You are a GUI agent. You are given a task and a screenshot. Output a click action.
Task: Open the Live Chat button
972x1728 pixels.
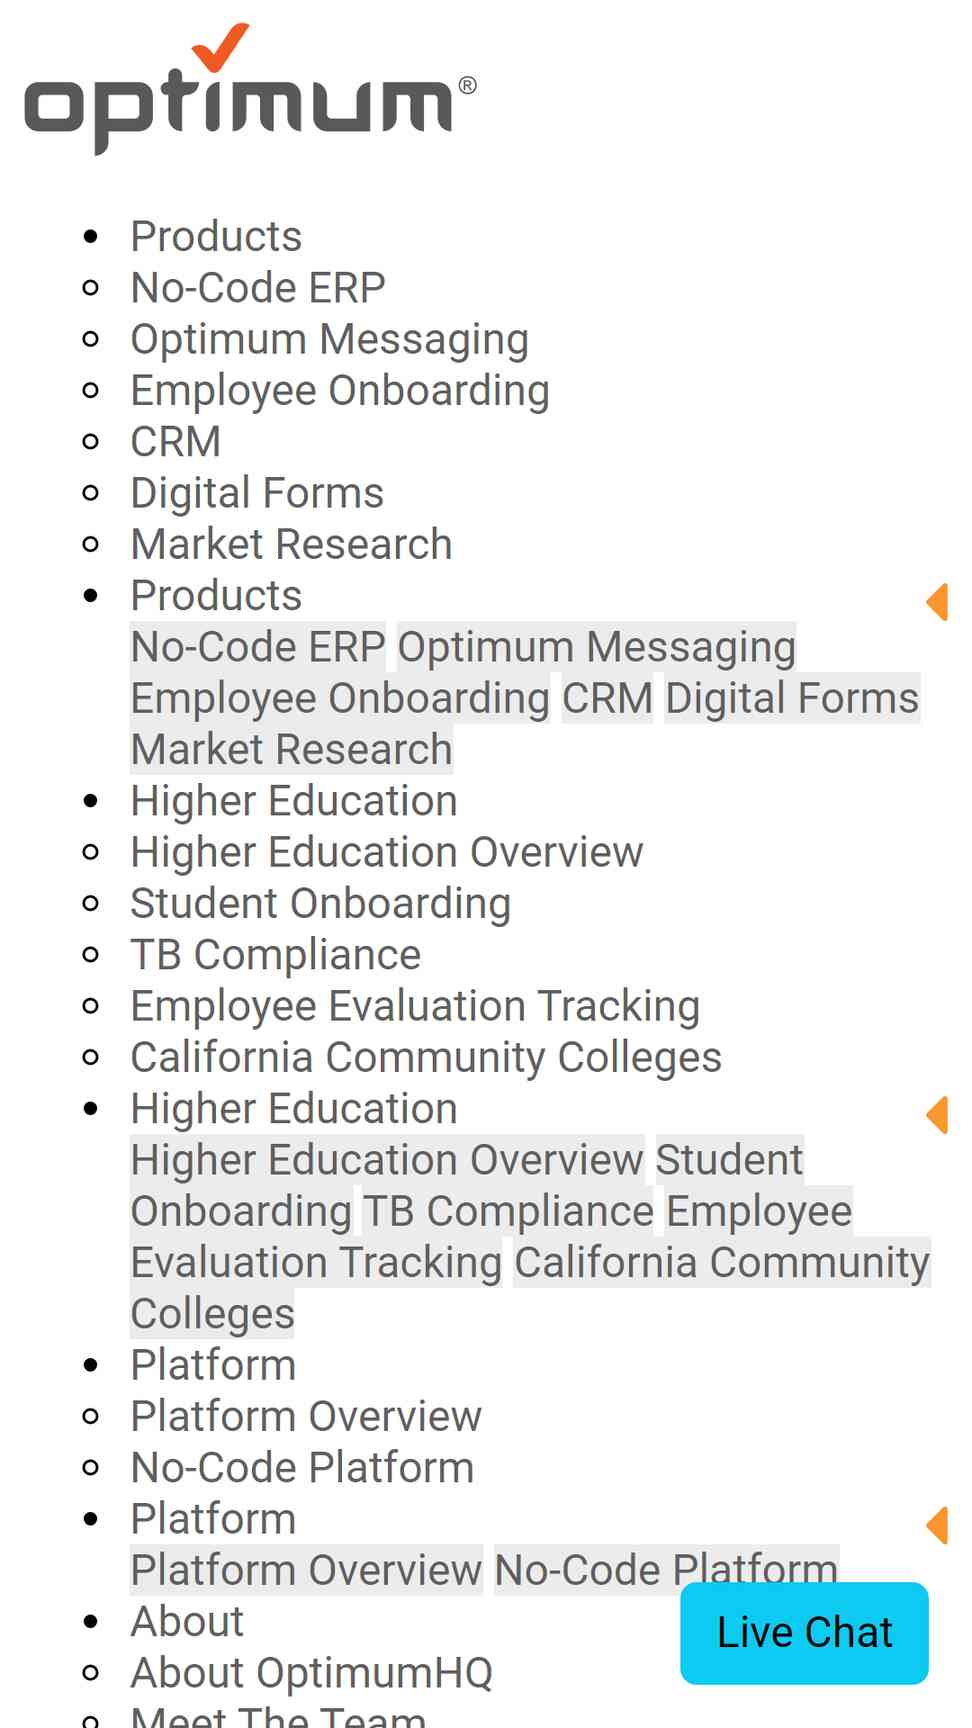pos(804,1633)
